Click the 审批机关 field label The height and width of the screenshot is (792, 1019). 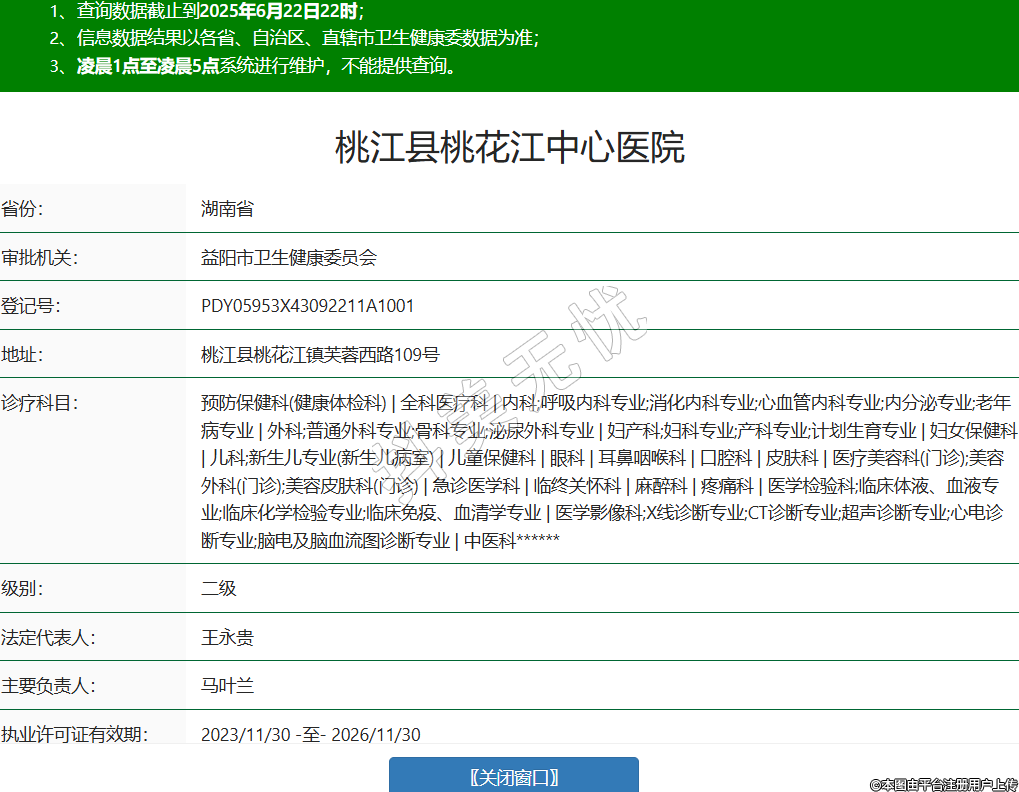click(x=39, y=258)
